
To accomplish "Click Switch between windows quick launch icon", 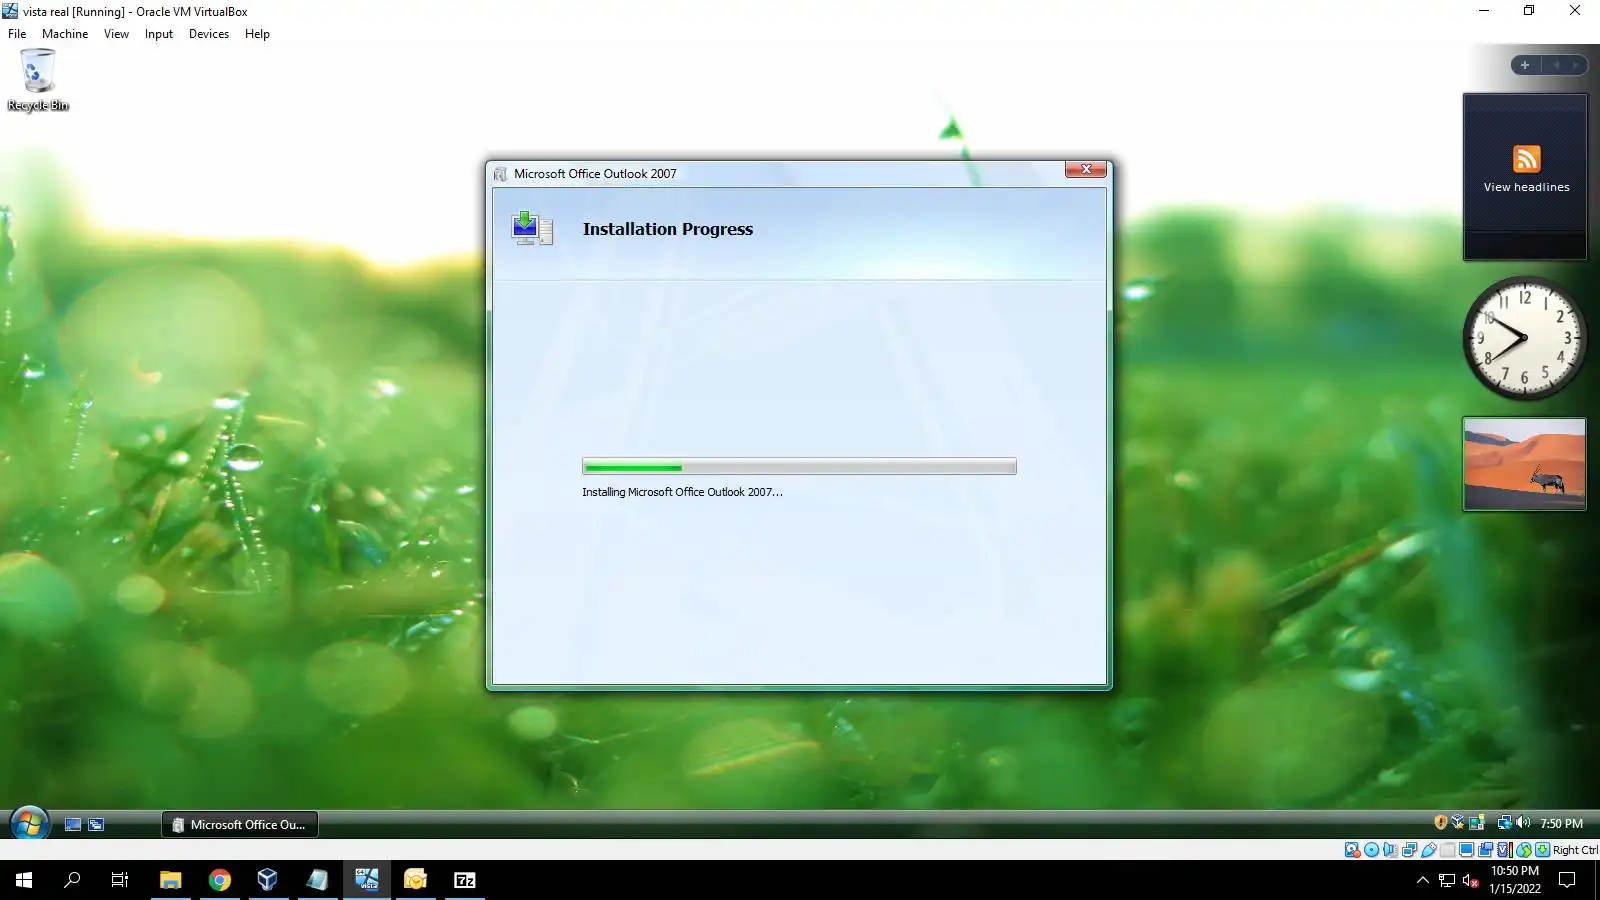I will [x=96, y=825].
